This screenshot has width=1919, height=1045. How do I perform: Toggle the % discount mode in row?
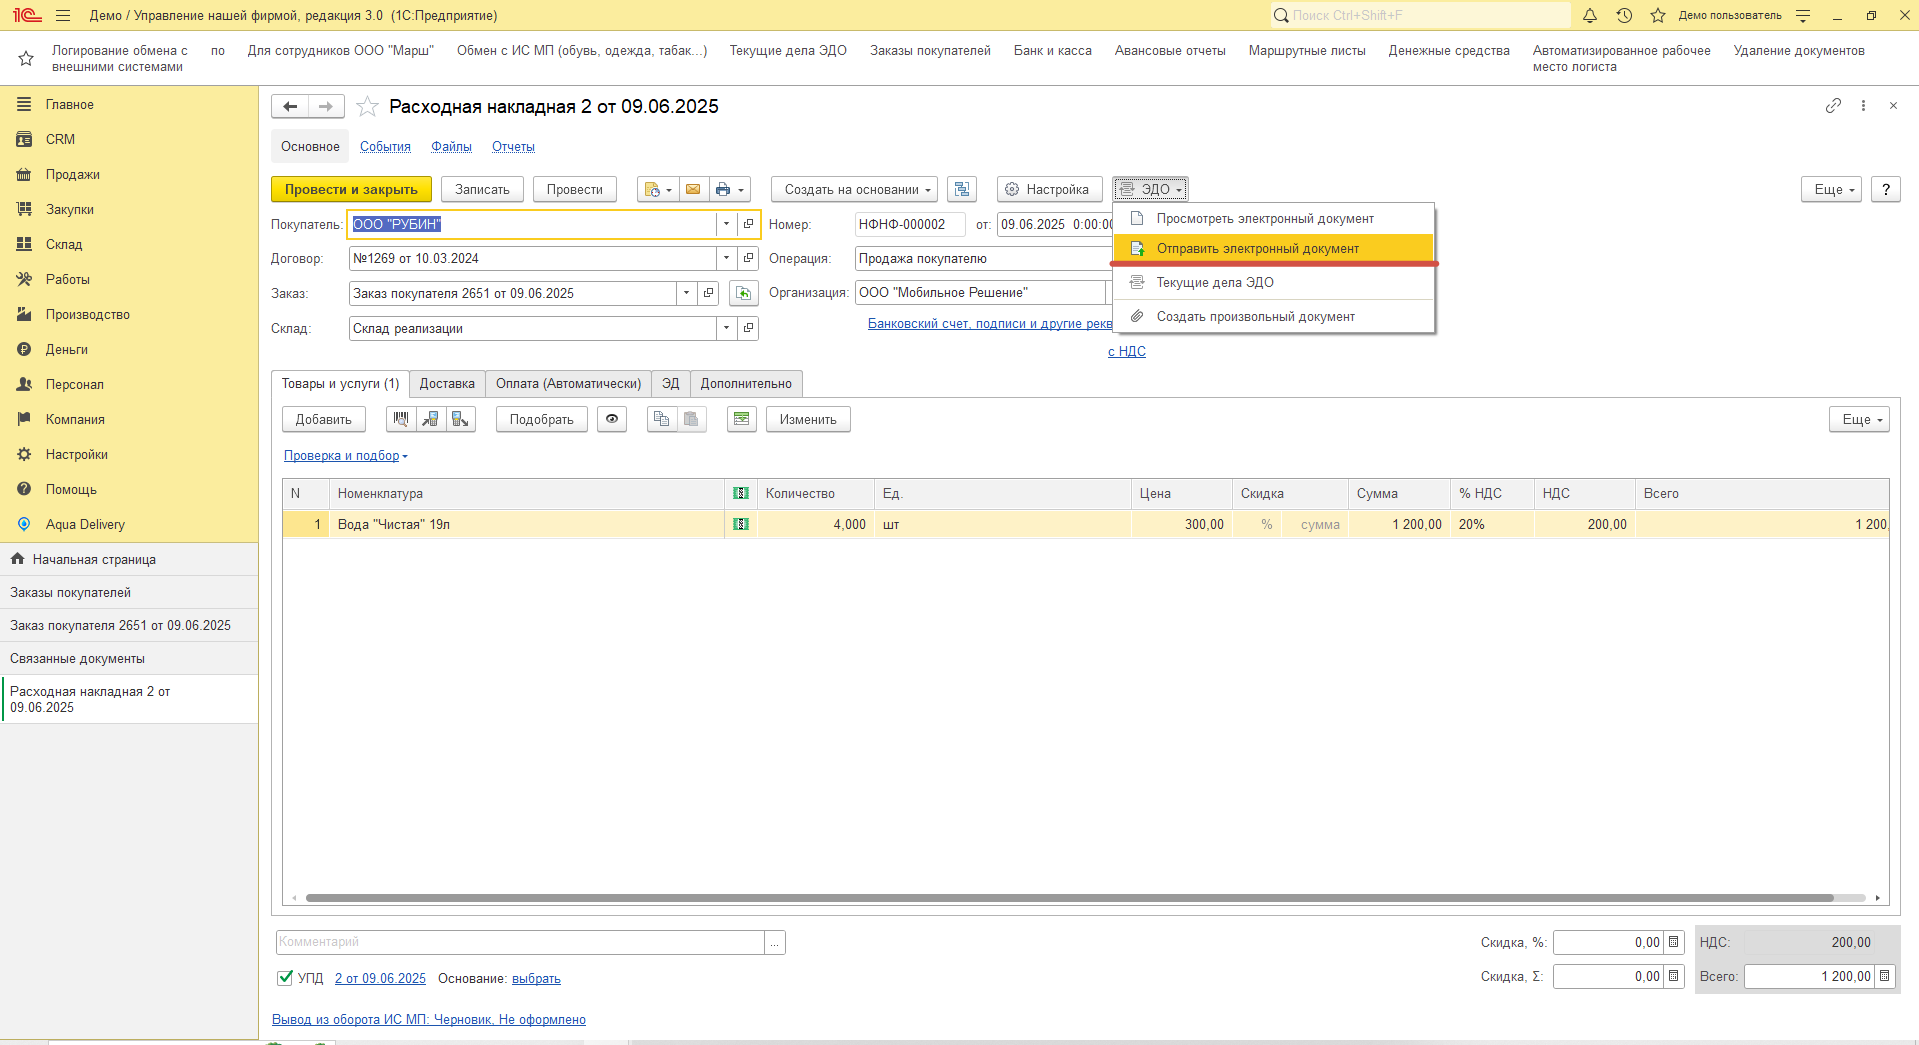point(1266,524)
